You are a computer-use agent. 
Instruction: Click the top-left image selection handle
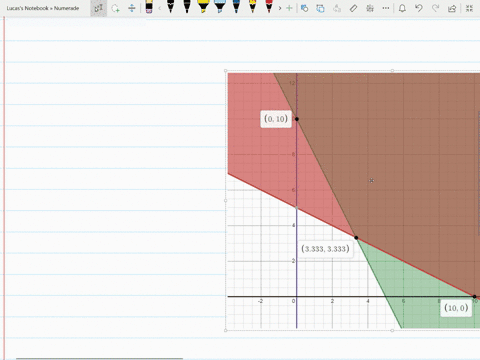(226, 71)
